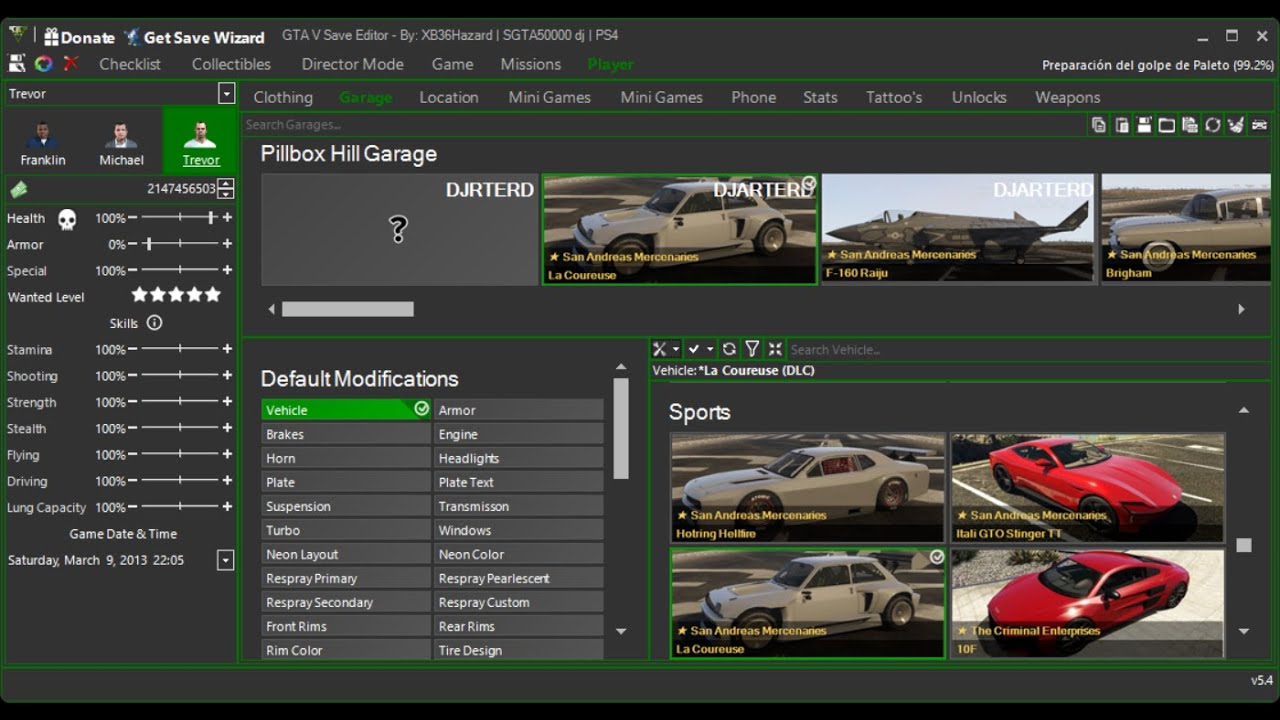Toggle check mark on La Coureuse garage slot
Image resolution: width=1280 pixels, height=720 pixels.
808,184
